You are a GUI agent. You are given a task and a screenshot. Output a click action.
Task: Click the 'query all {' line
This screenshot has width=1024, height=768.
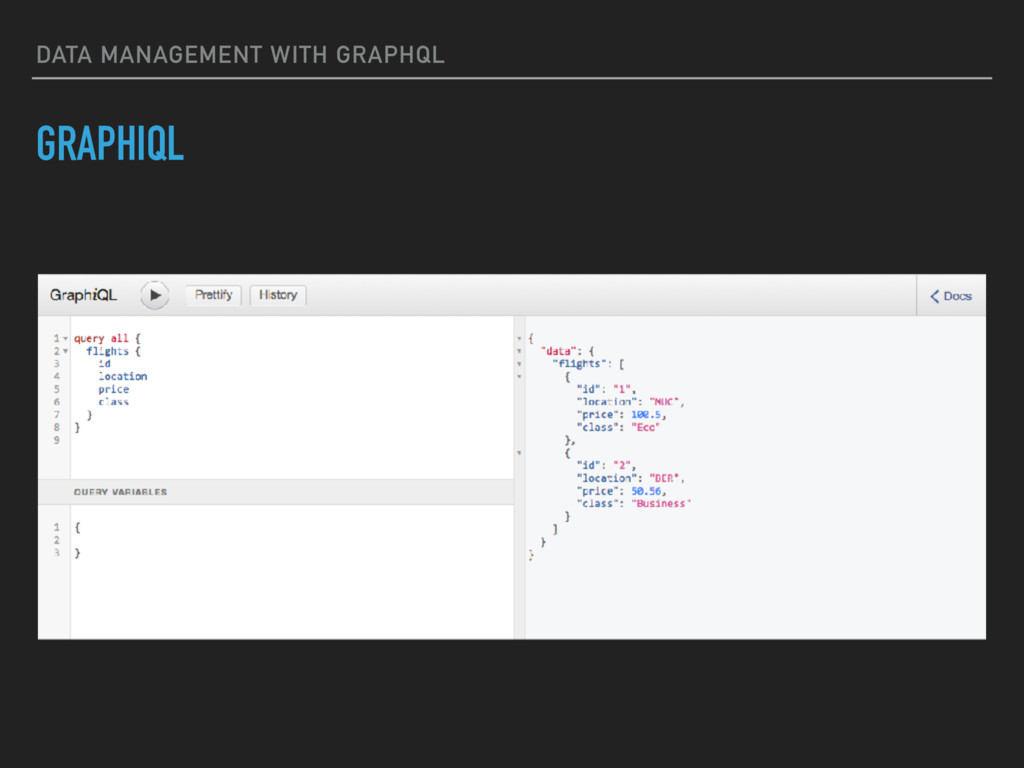click(107, 338)
